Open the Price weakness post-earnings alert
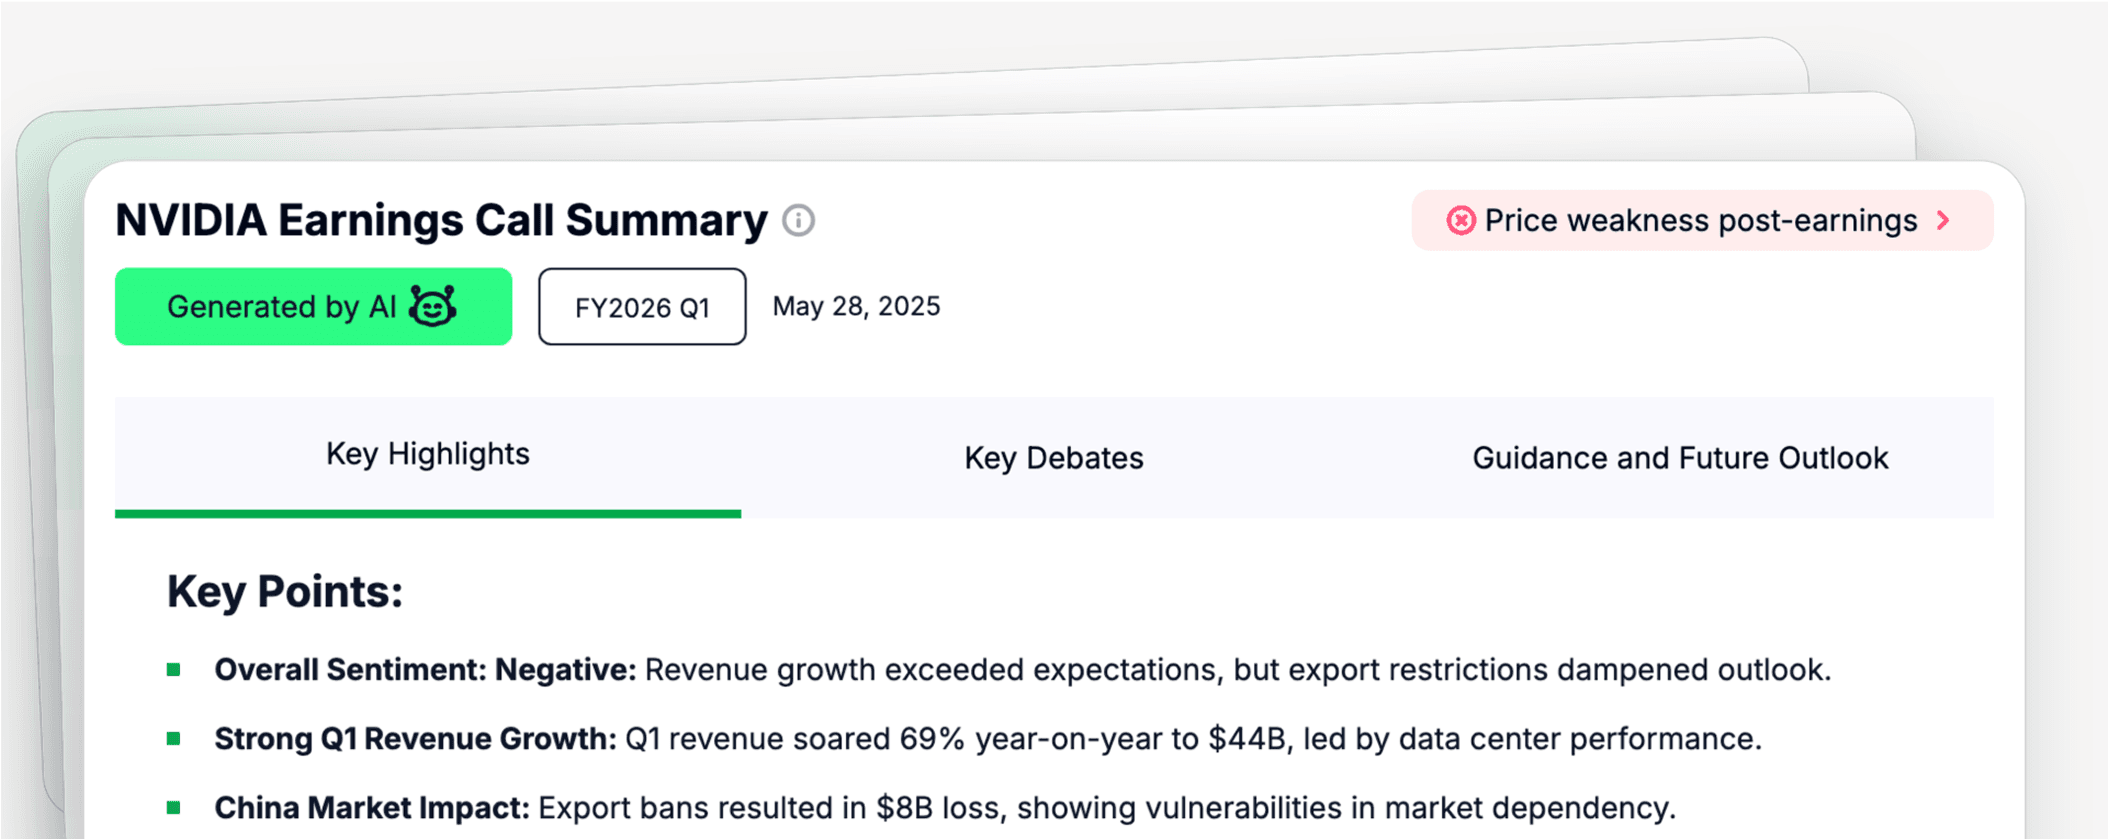 [1702, 220]
